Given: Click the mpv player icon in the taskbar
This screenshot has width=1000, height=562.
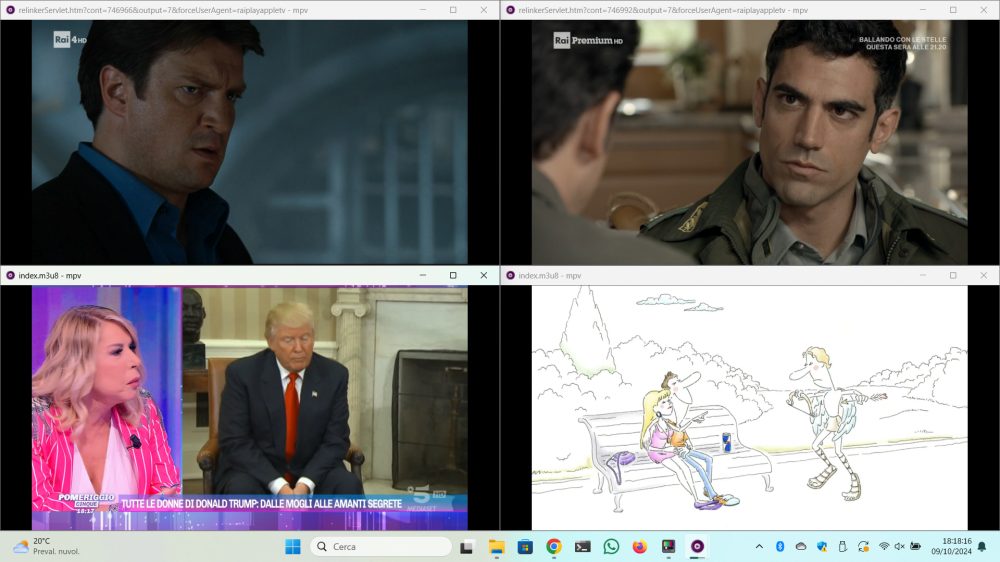Looking at the screenshot, I should tap(697, 547).
